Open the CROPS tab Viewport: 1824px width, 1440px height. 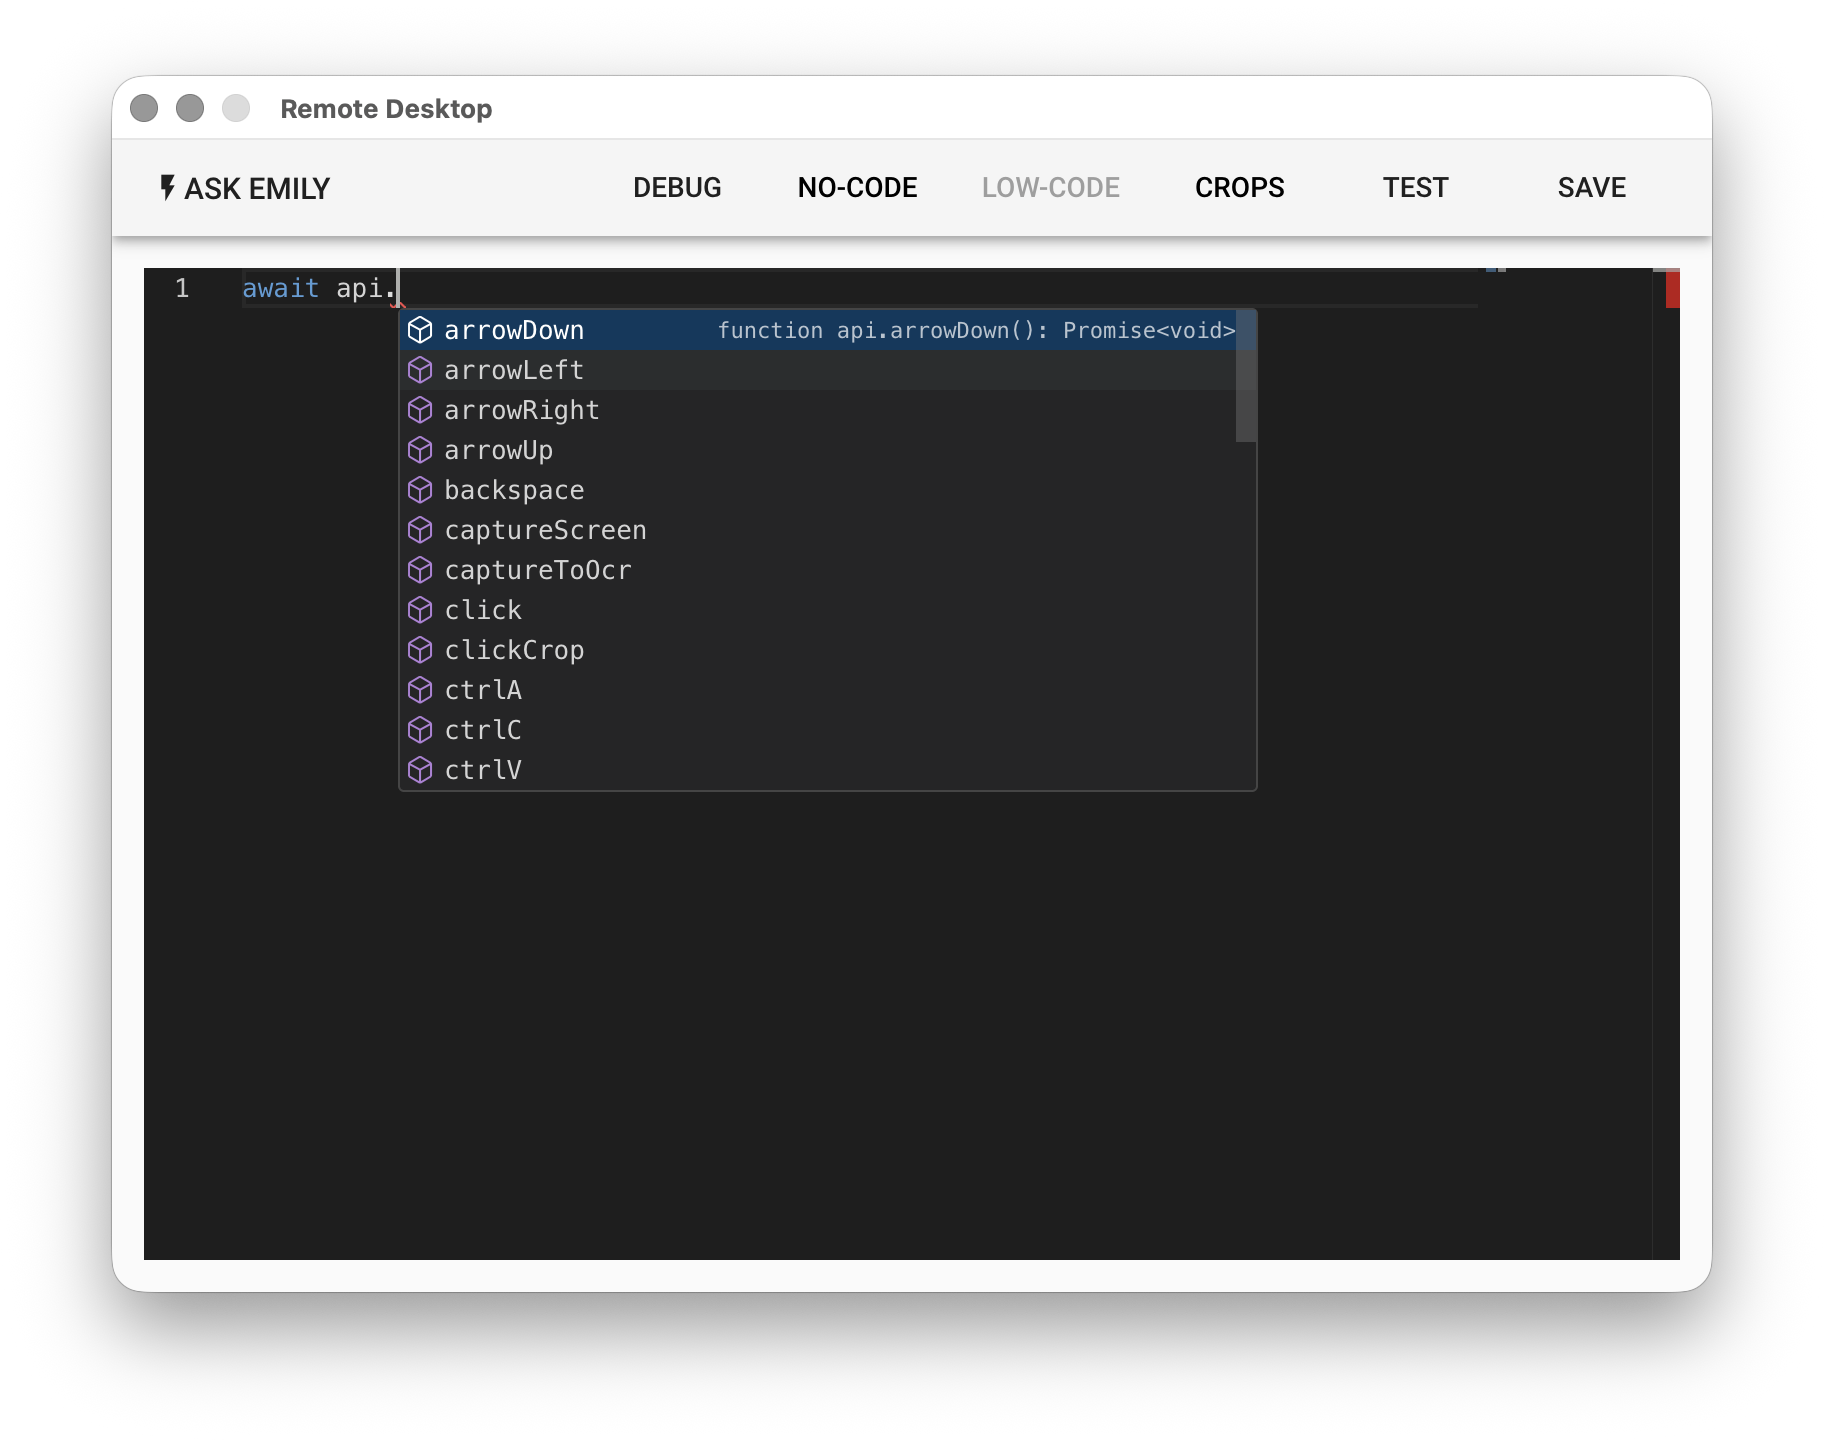1239,188
